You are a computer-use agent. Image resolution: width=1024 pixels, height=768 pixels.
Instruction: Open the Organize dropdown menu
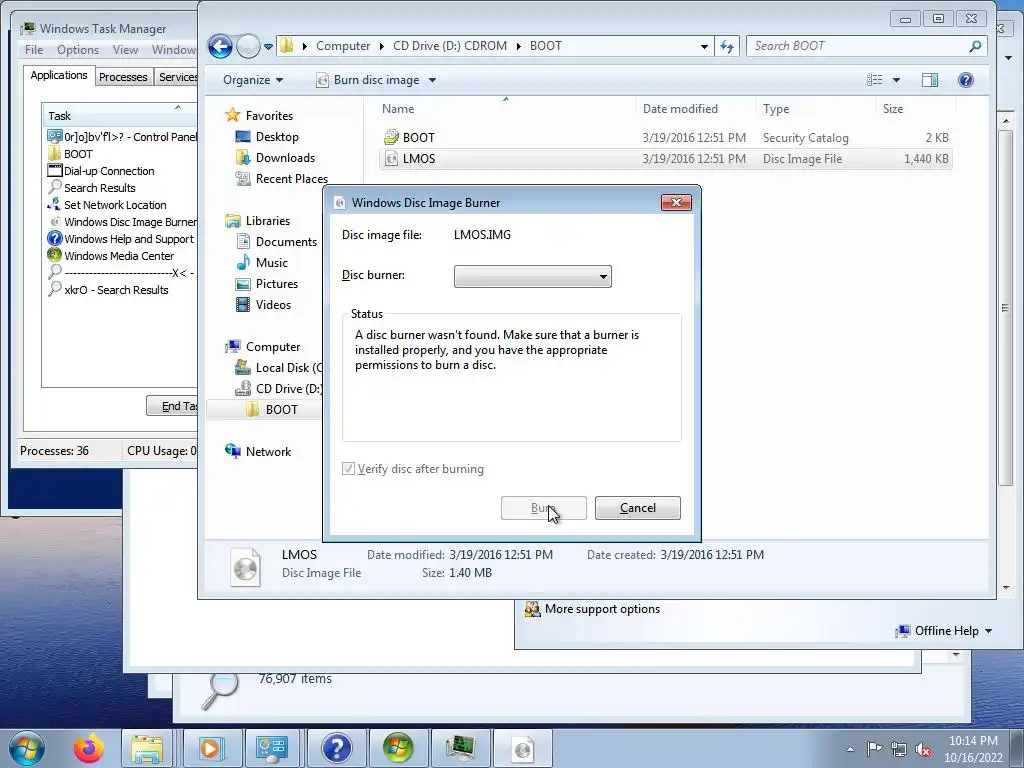click(x=253, y=80)
